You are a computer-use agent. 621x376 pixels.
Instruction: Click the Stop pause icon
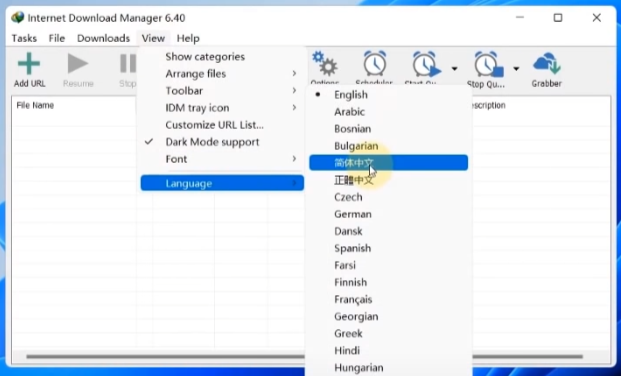[128, 63]
